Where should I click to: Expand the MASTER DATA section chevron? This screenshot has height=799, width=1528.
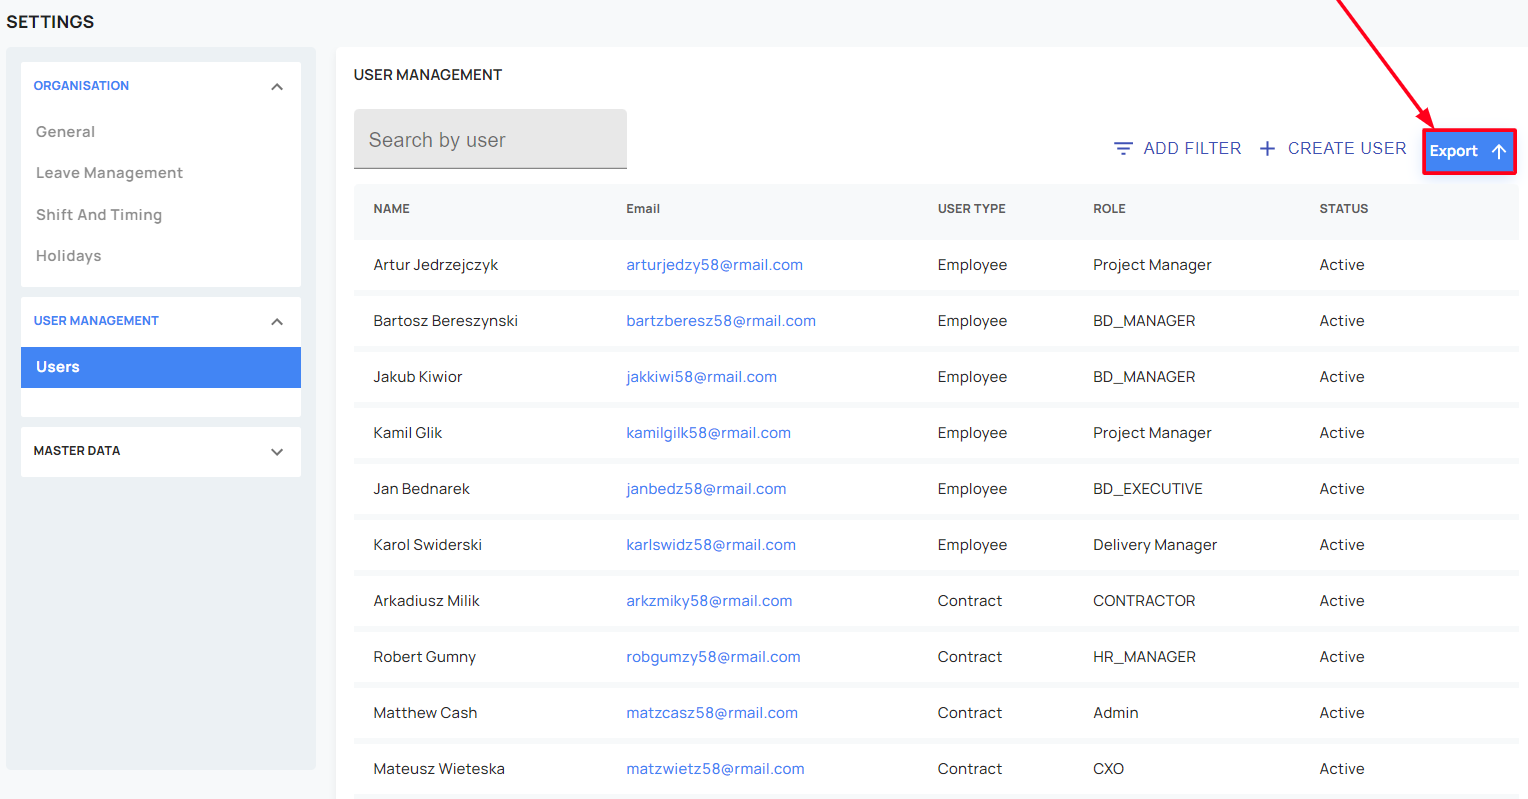pyautogui.click(x=277, y=452)
